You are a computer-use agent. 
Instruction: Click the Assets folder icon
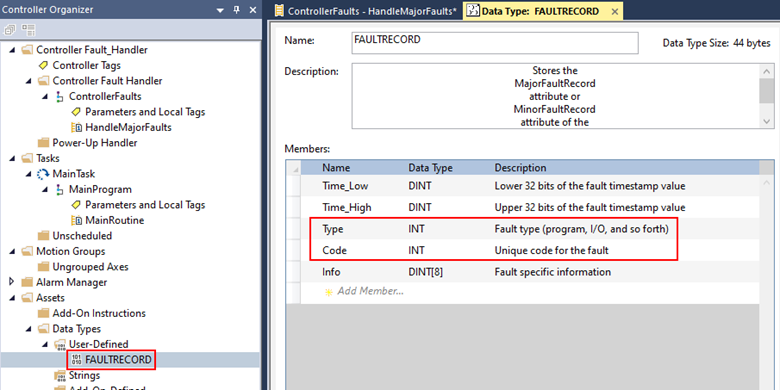click(27, 298)
